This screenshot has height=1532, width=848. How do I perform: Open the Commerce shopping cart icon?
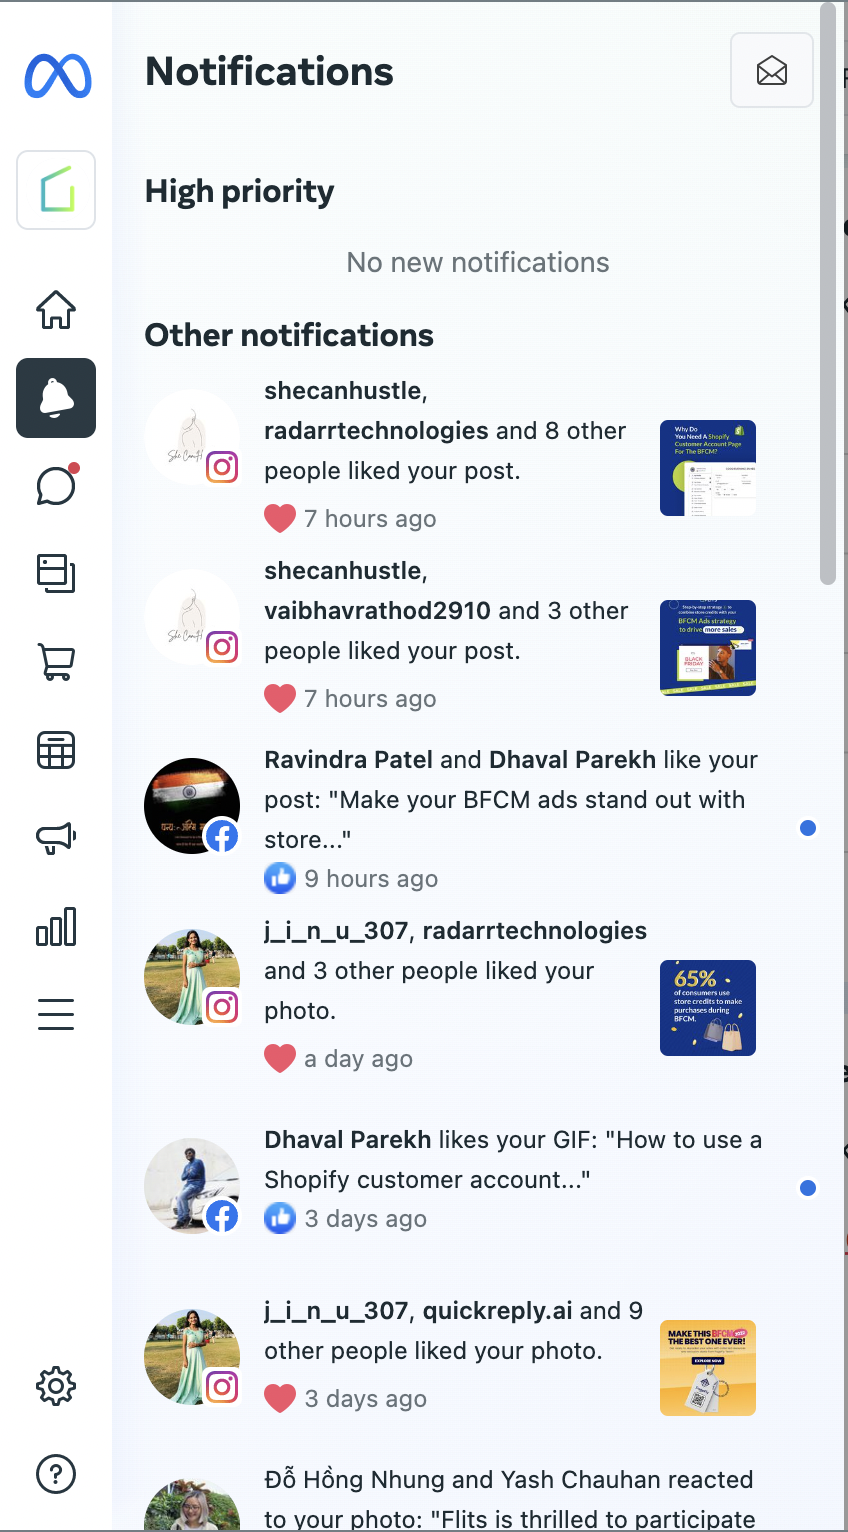click(56, 662)
